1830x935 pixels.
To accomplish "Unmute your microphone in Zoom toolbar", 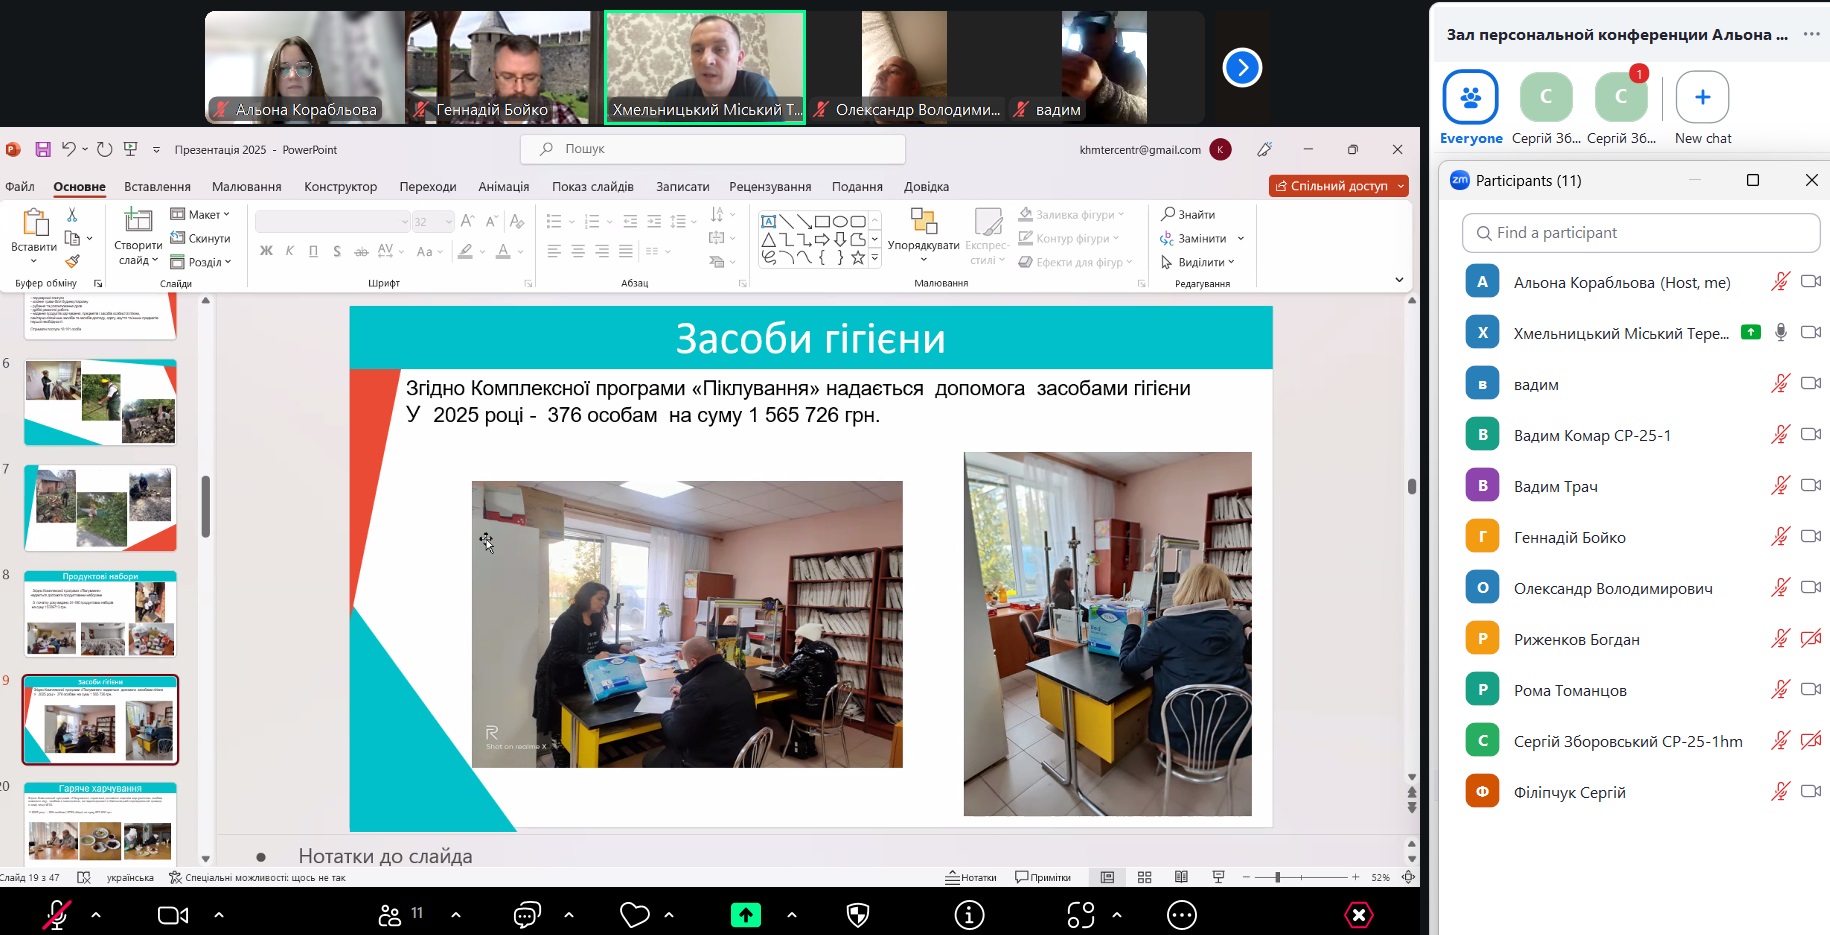I will coord(57,914).
